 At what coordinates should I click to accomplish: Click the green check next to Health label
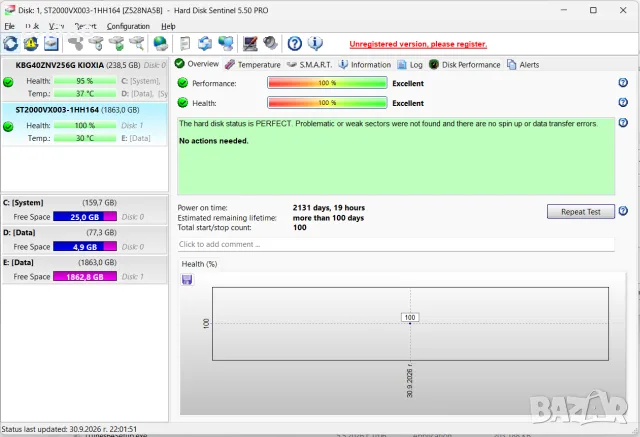pos(182,102)
